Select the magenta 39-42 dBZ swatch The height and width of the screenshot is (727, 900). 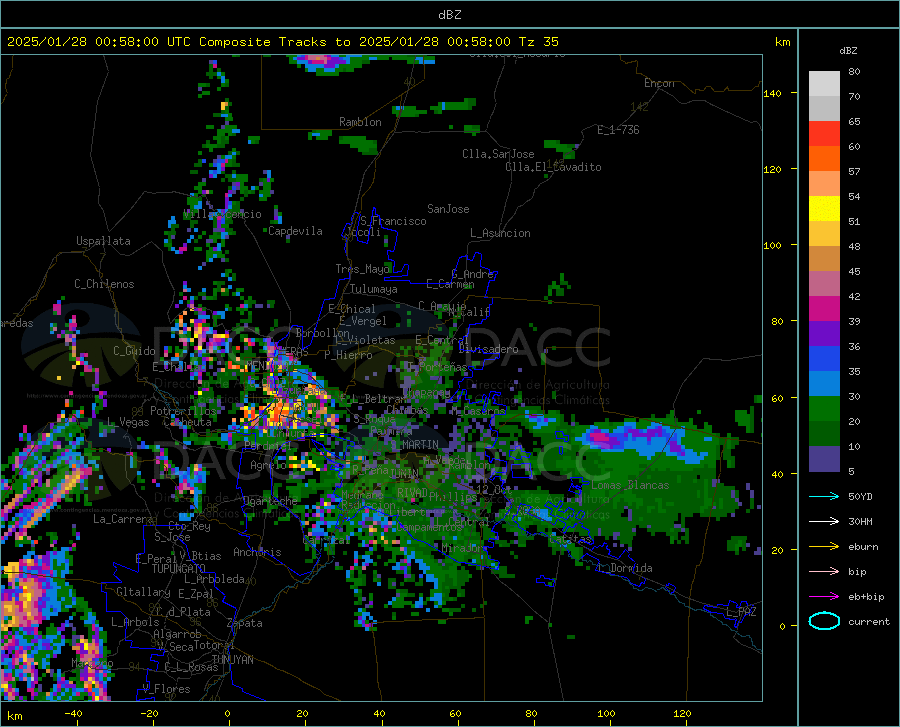824,309
